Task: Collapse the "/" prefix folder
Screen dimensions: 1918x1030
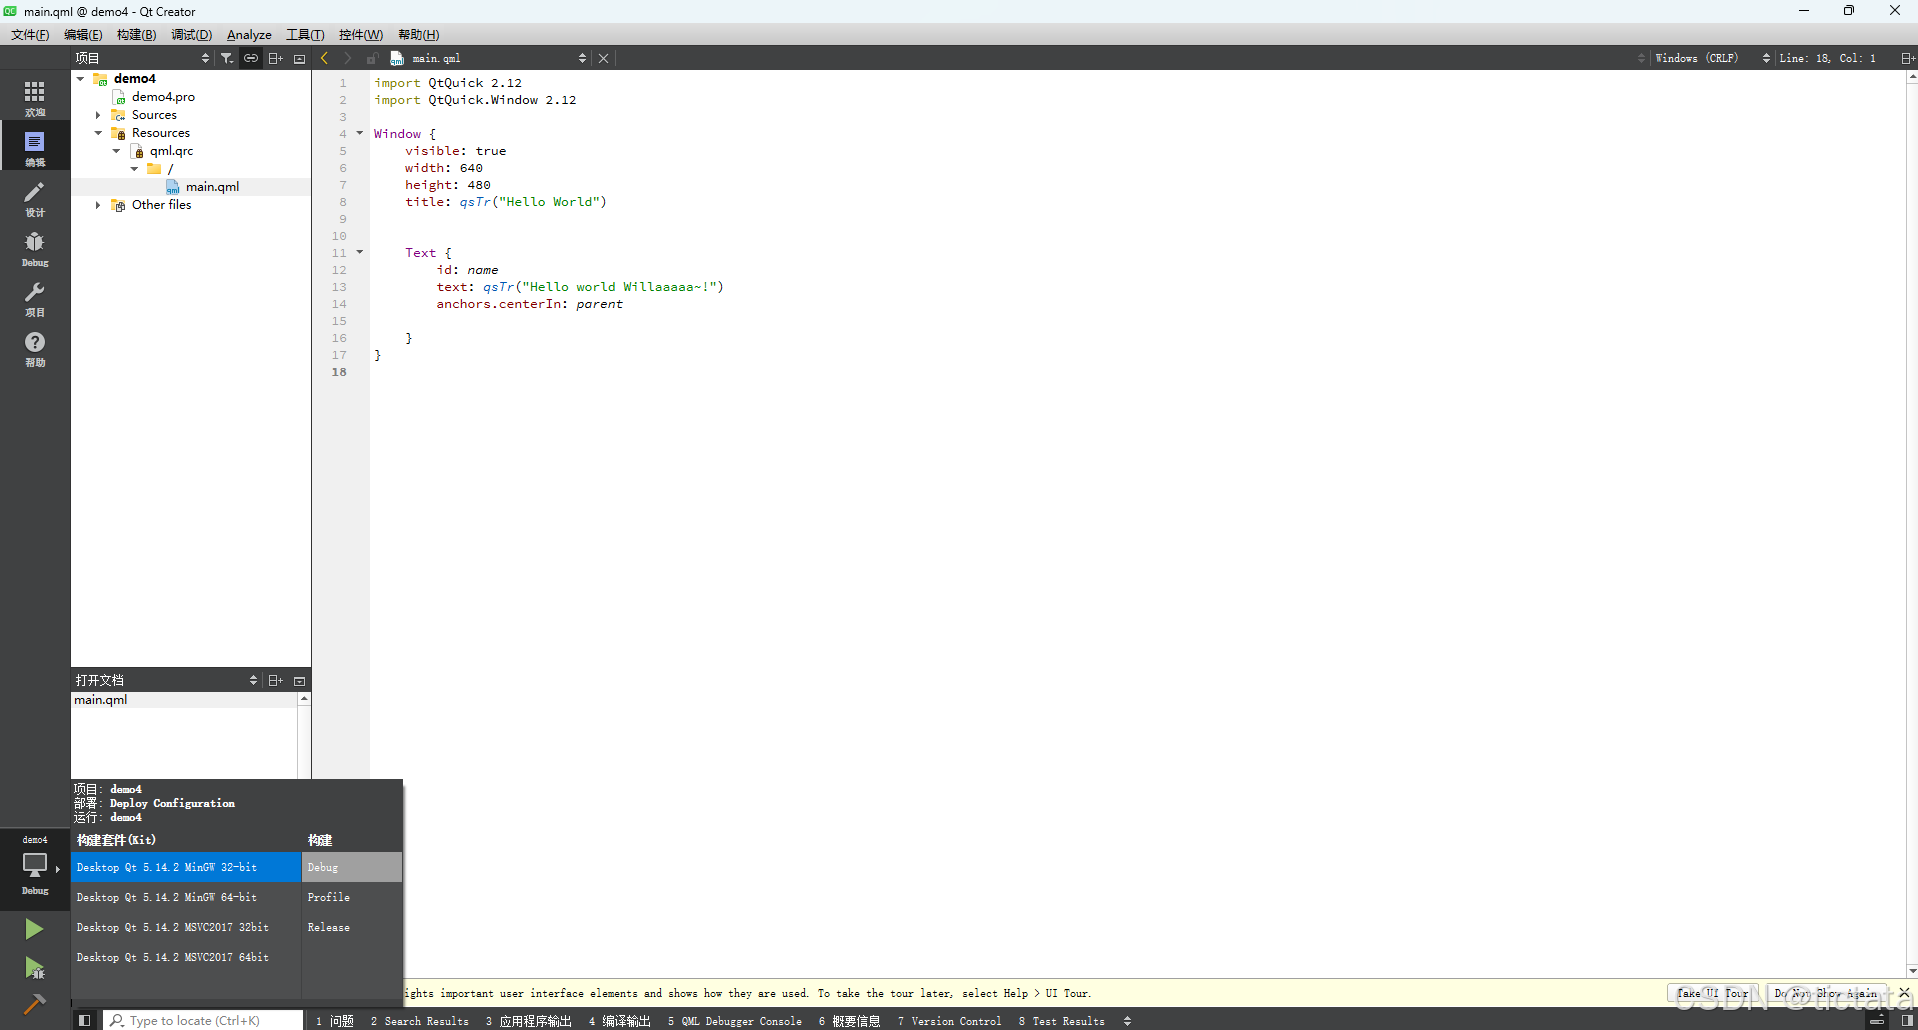Action: [134, 169]
